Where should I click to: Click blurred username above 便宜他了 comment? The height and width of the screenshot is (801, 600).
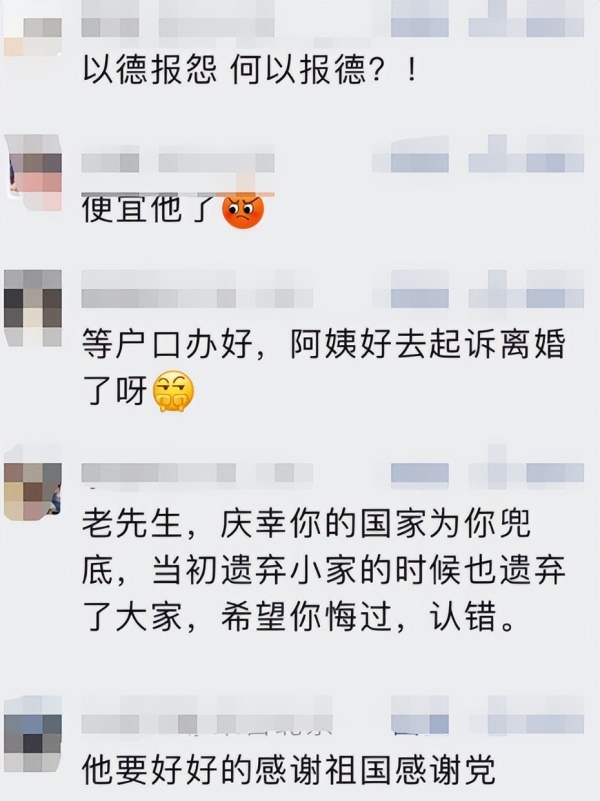coord(178,163)
